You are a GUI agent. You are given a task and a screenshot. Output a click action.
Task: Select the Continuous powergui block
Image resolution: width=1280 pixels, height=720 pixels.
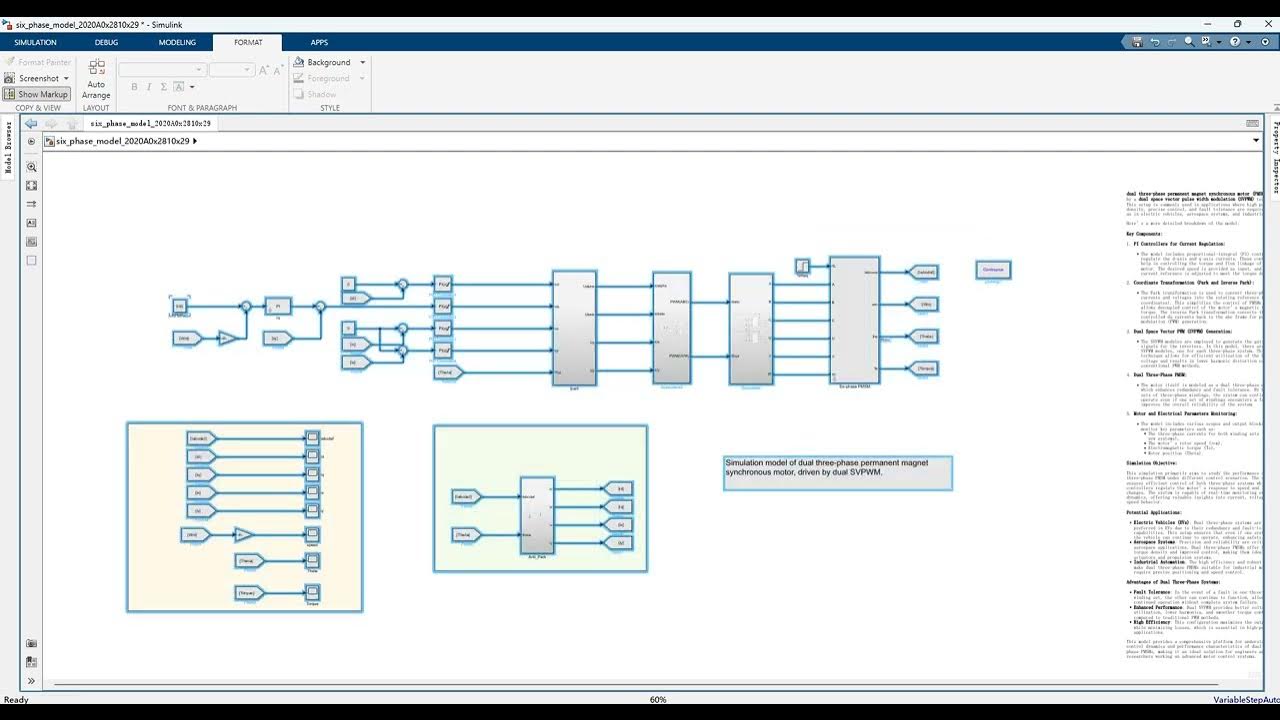pyautogui.click(x=993, y=270)
